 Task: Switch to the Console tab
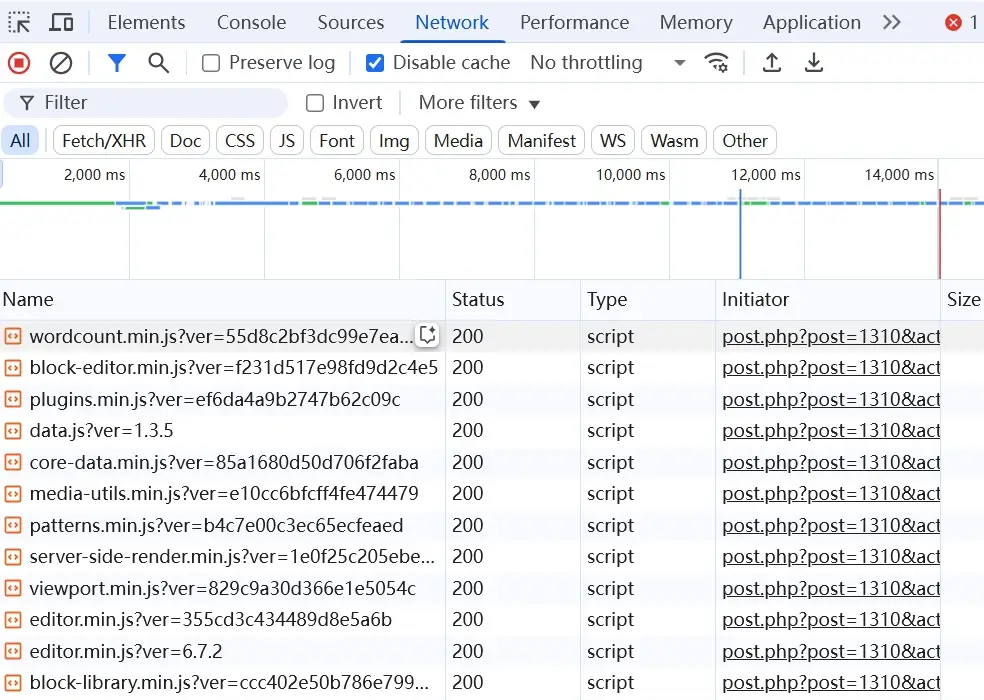[x=251, y=23]
